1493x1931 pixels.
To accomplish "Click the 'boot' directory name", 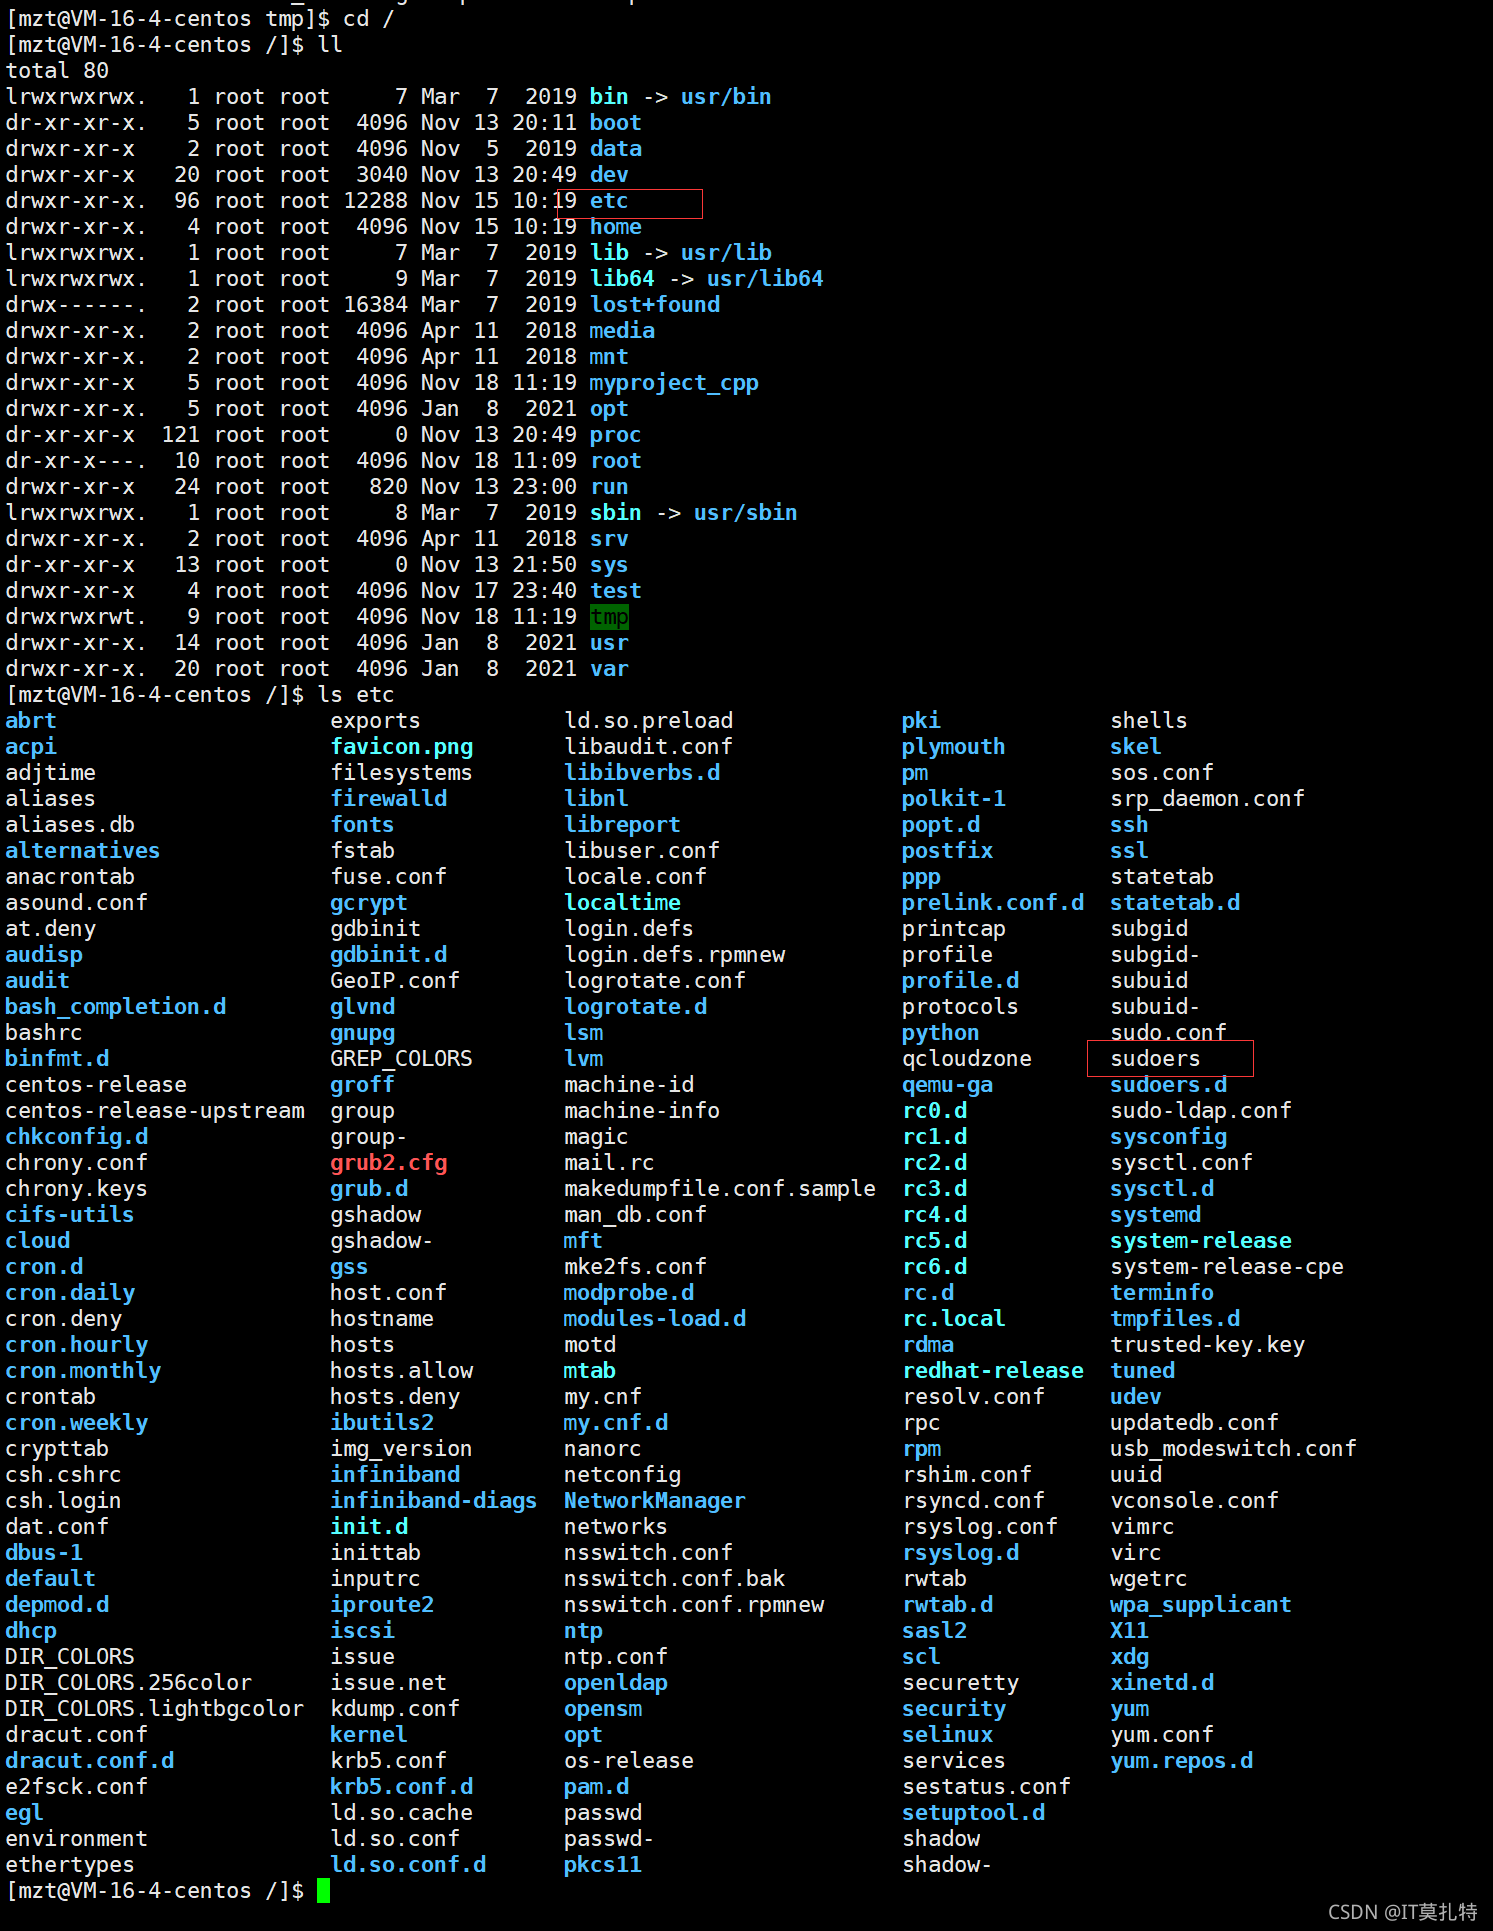I will (x=615, y=123).
